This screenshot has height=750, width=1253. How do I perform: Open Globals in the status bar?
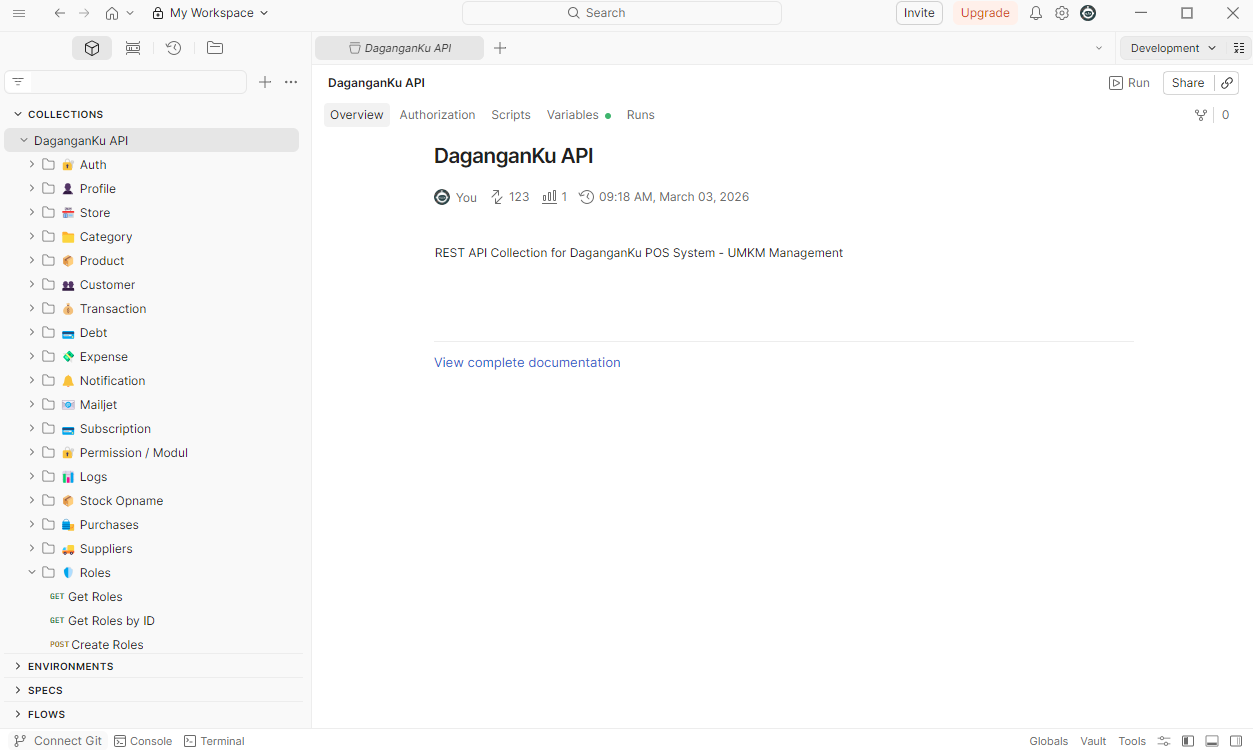pyautogui.click(x=1049, y=741)
